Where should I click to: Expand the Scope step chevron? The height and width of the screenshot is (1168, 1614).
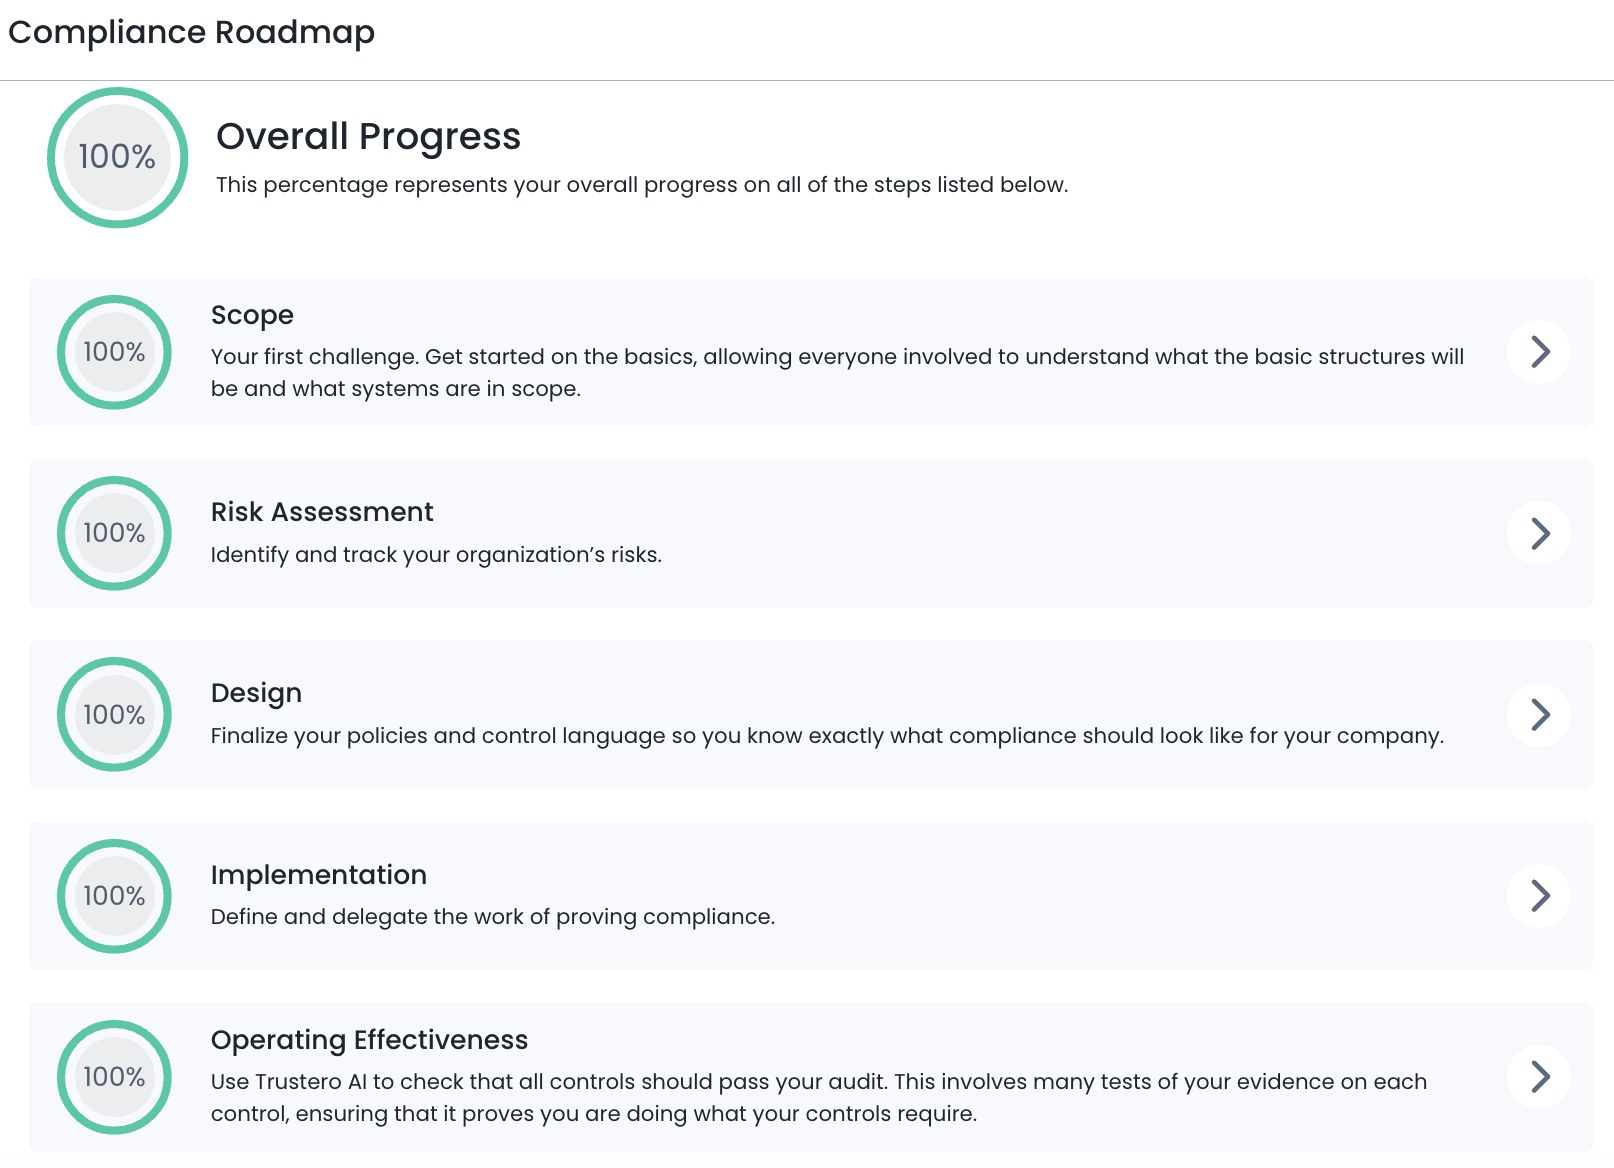(x=1539, y=352)
